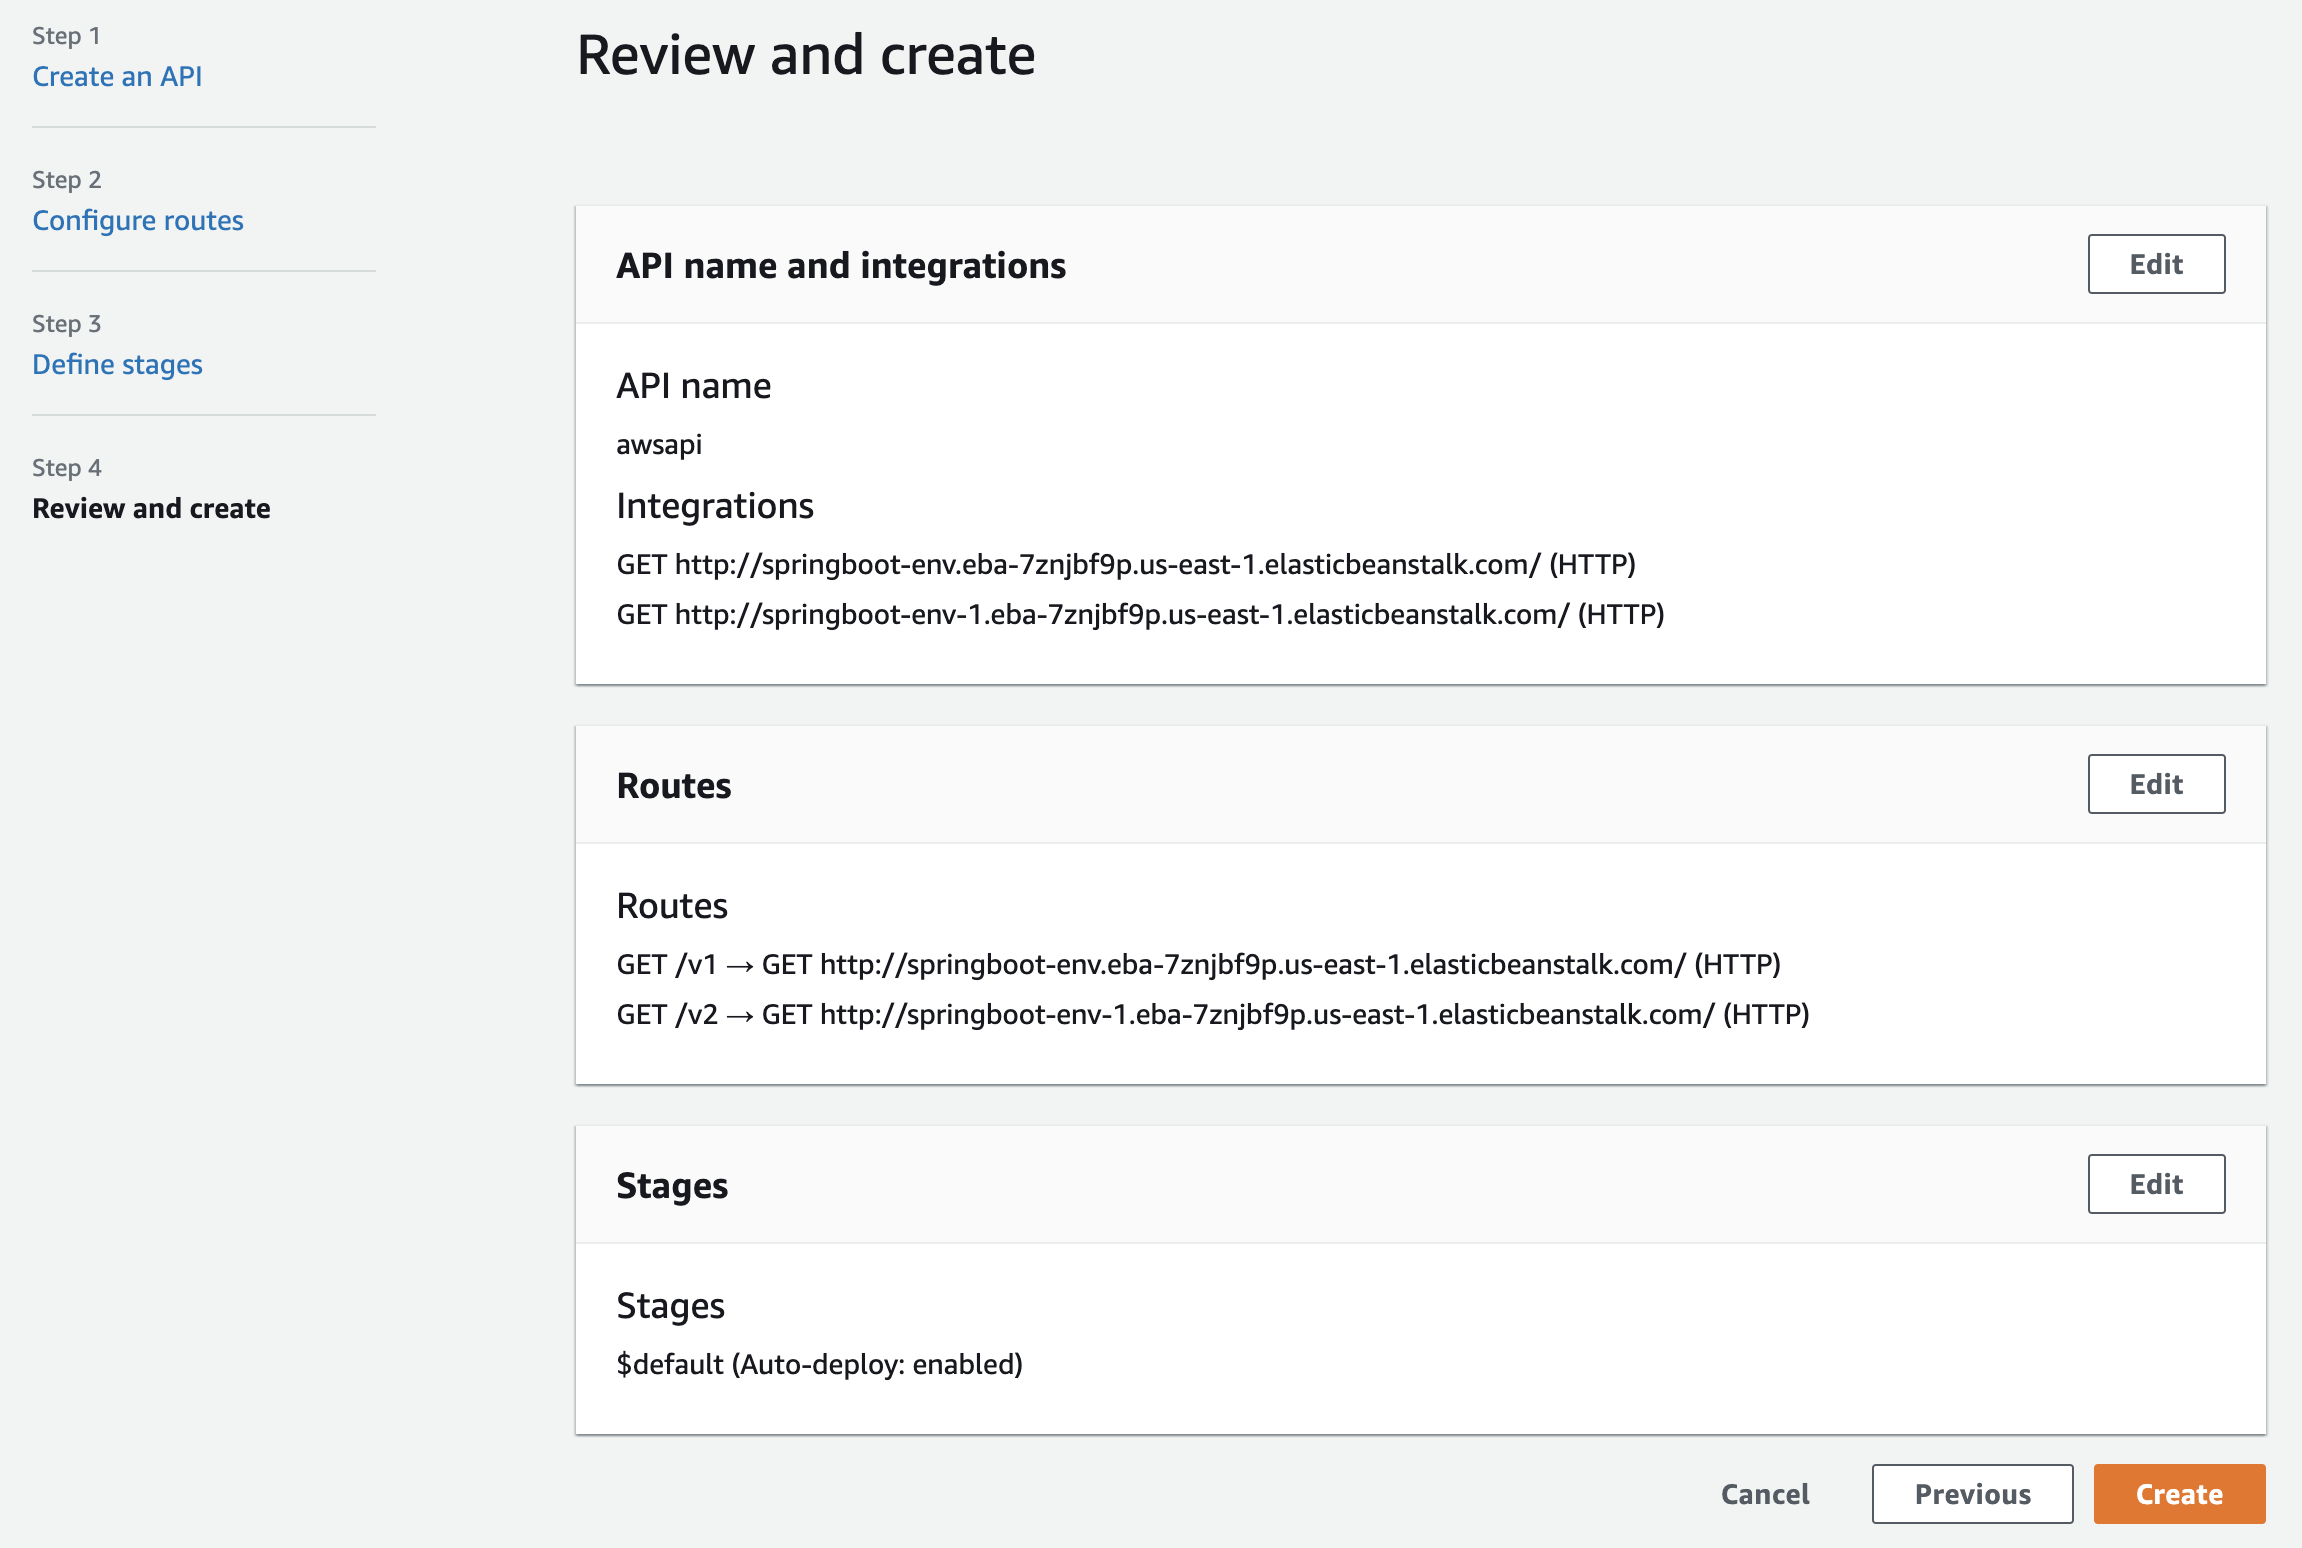
Task: Click the orange Create button
Action: [x=2178, y=1494]
